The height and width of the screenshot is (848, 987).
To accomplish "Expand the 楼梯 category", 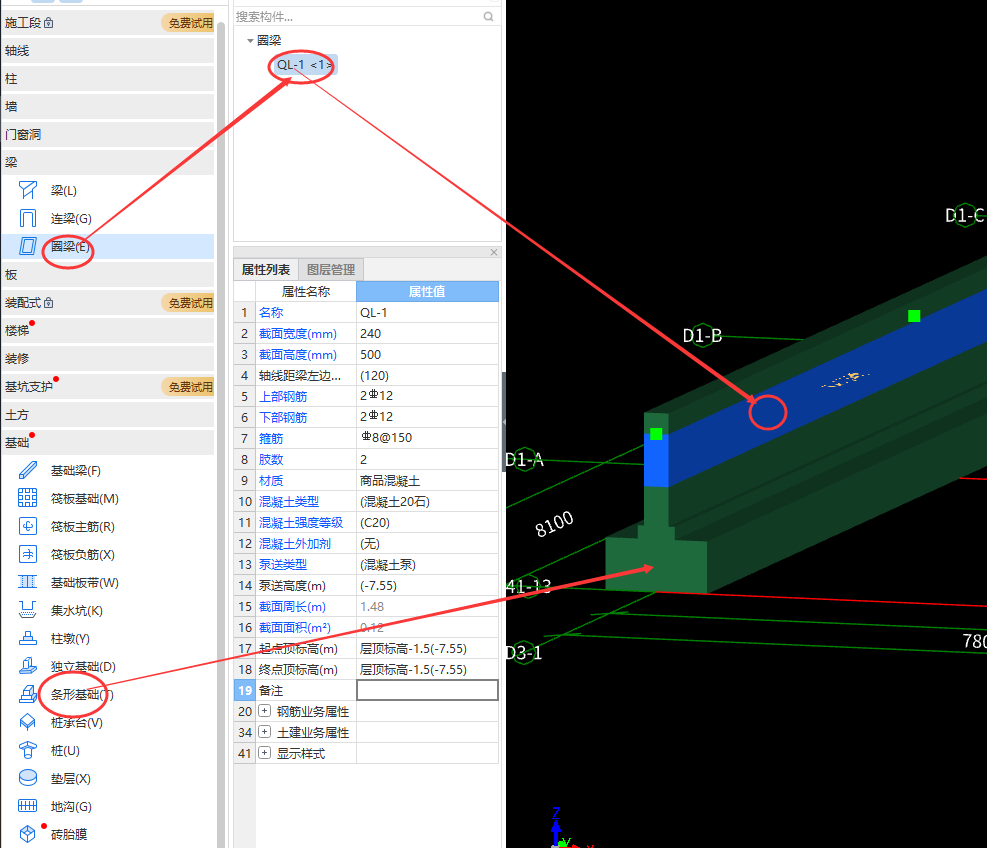I will 108,331.
